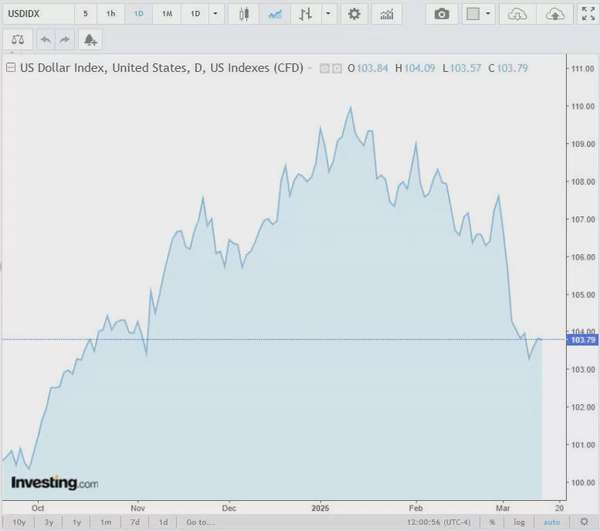This screenshot has height=531, width=600.
Task: Expand the bar style dropdown arrow
Action: click(x=328, y=14)
